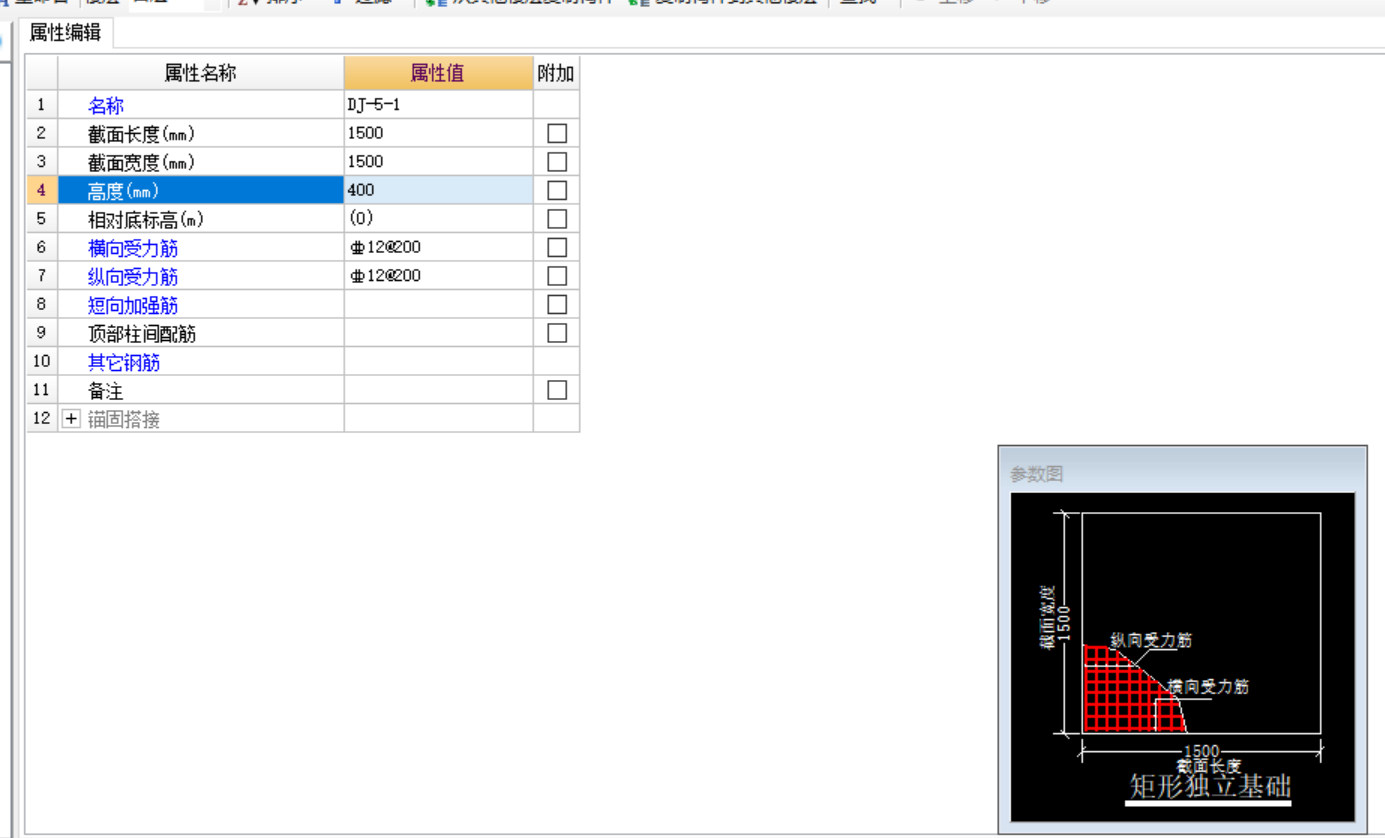Edit 相对底标高 value (0)
1385x838 pixels.
click(438, 219)
